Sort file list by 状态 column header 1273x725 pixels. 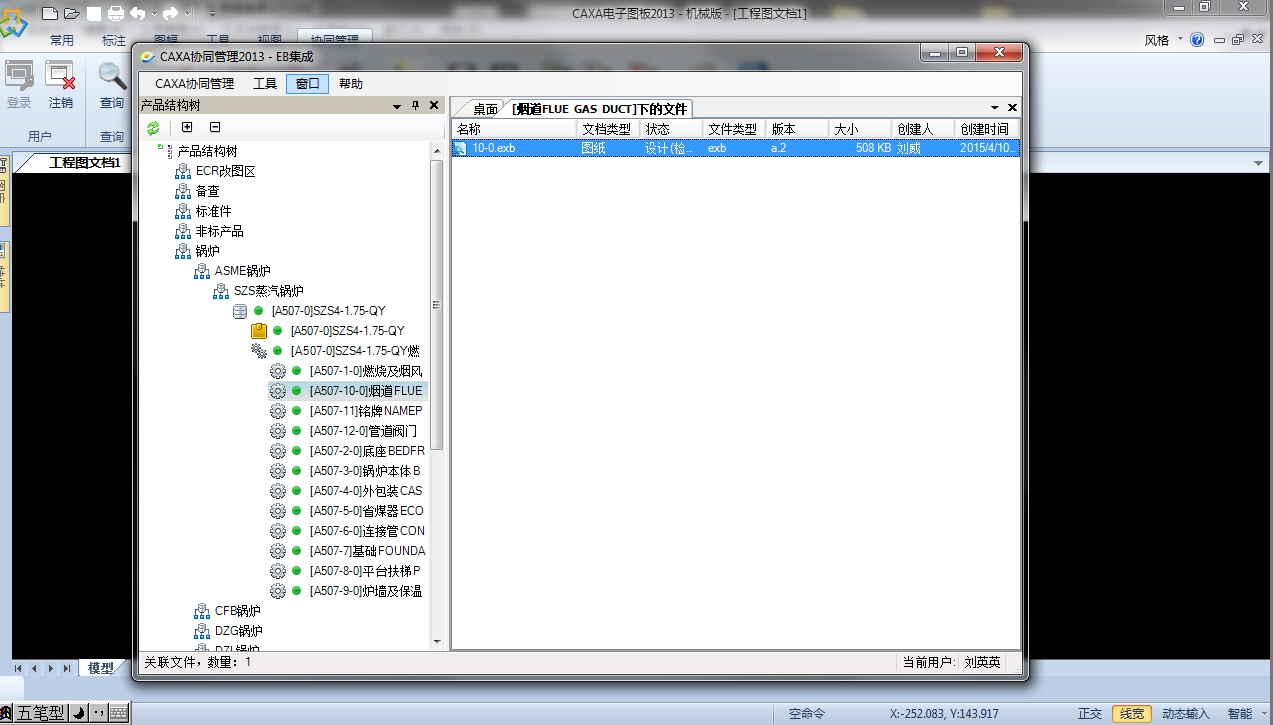click(x=672, y=129)
